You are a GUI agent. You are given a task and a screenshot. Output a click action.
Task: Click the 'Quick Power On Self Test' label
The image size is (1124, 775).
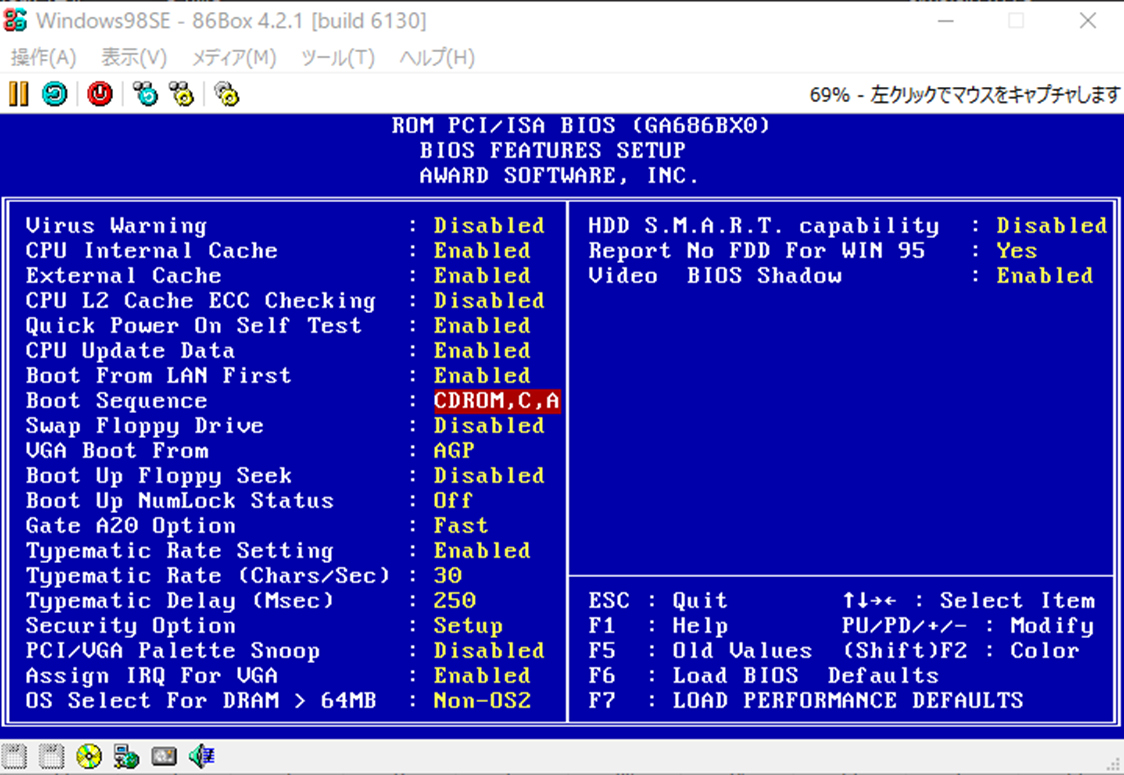194,326
